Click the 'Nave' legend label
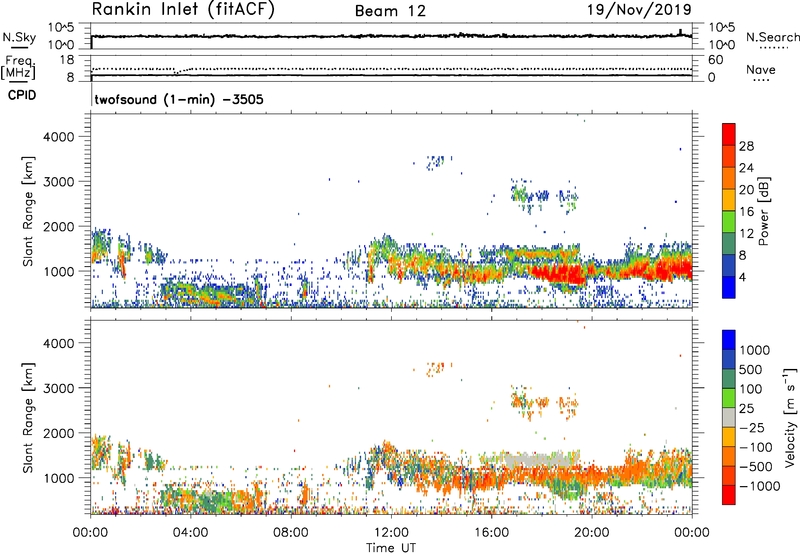The height and width of the screenshot is (554, 800). 760,70
